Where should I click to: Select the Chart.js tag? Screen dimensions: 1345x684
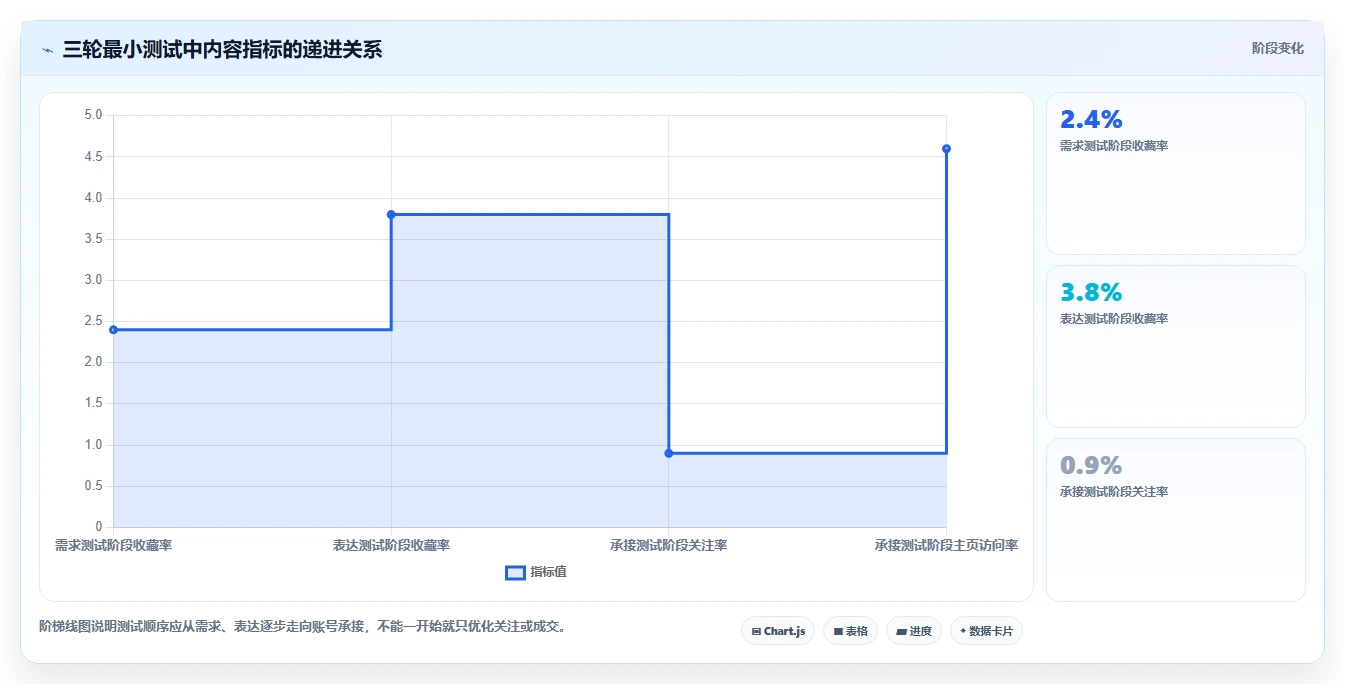[778, 631]
